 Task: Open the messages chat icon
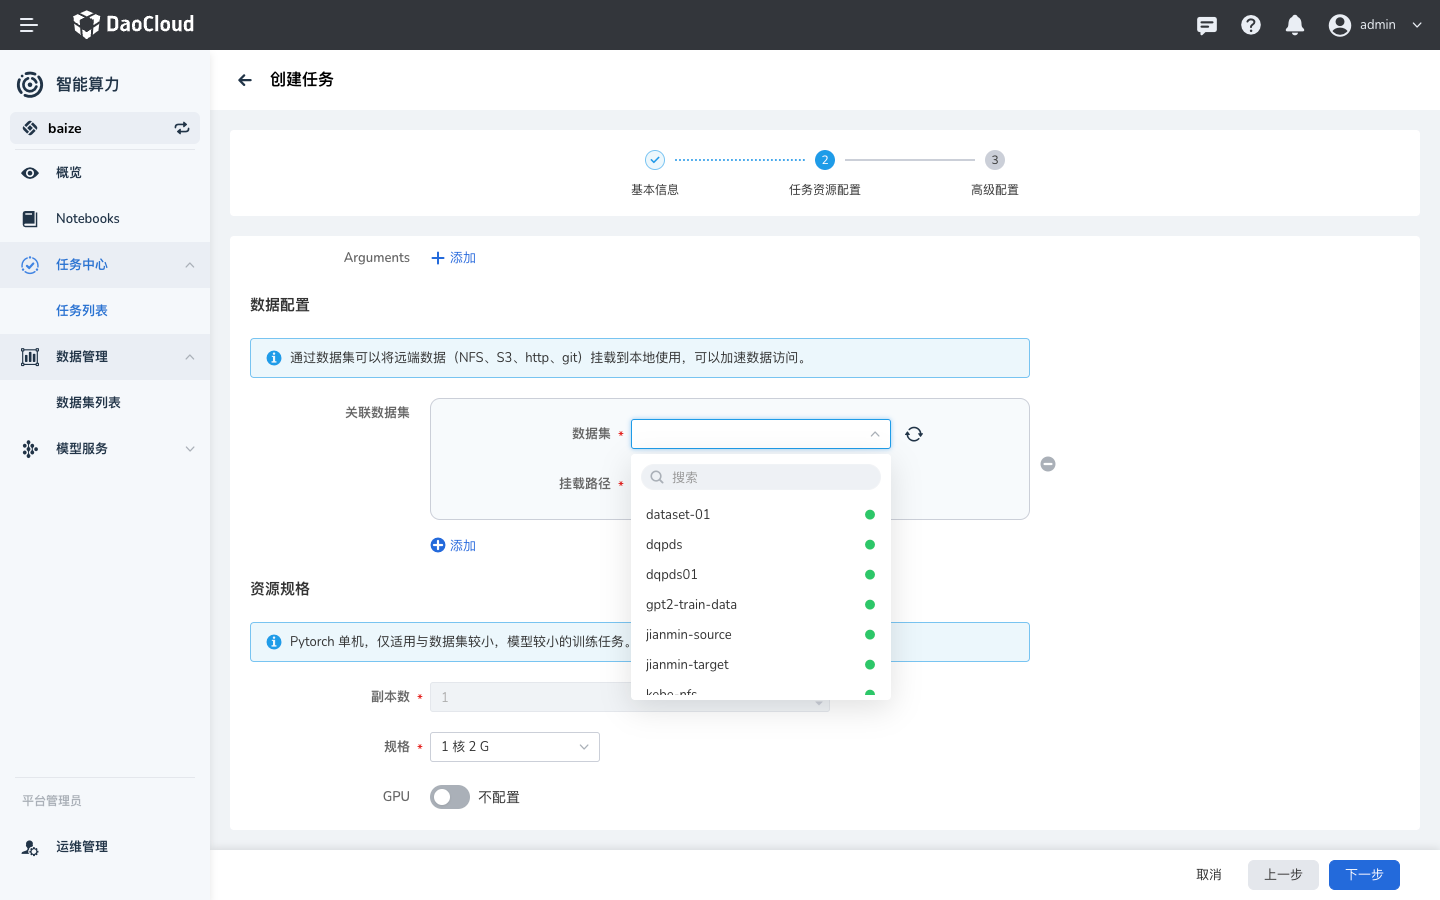(x=1207, y=25)
